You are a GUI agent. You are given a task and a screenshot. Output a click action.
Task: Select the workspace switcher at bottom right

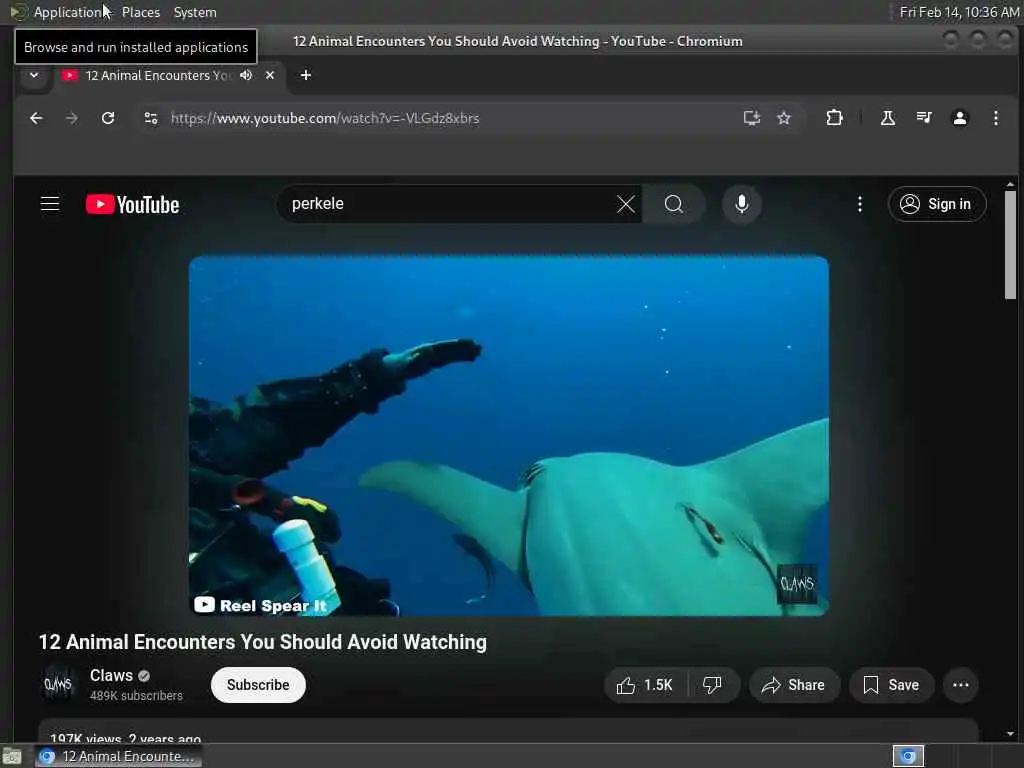908,756
